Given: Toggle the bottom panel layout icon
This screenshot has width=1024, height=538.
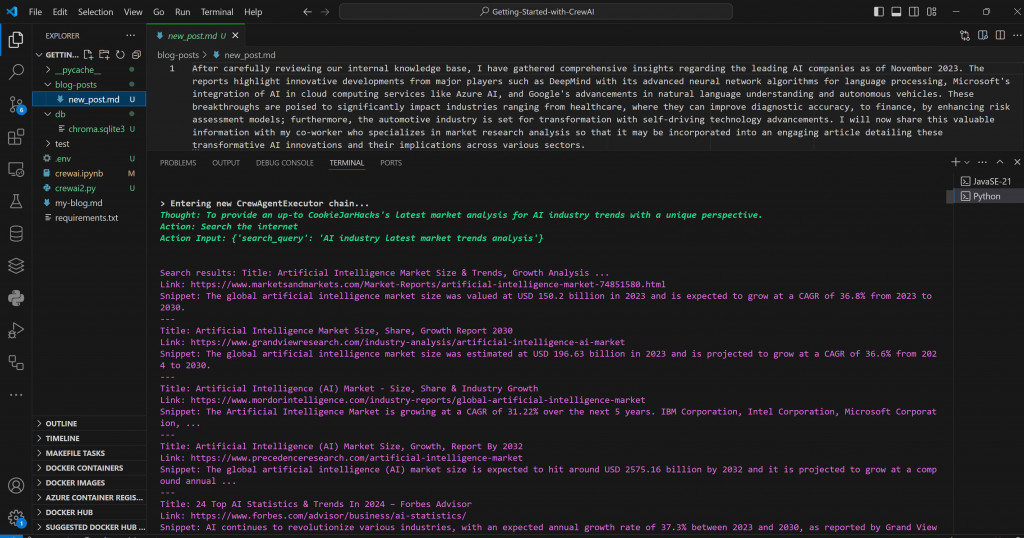Looking at the screenshot, I should click(x=896, y=12).
